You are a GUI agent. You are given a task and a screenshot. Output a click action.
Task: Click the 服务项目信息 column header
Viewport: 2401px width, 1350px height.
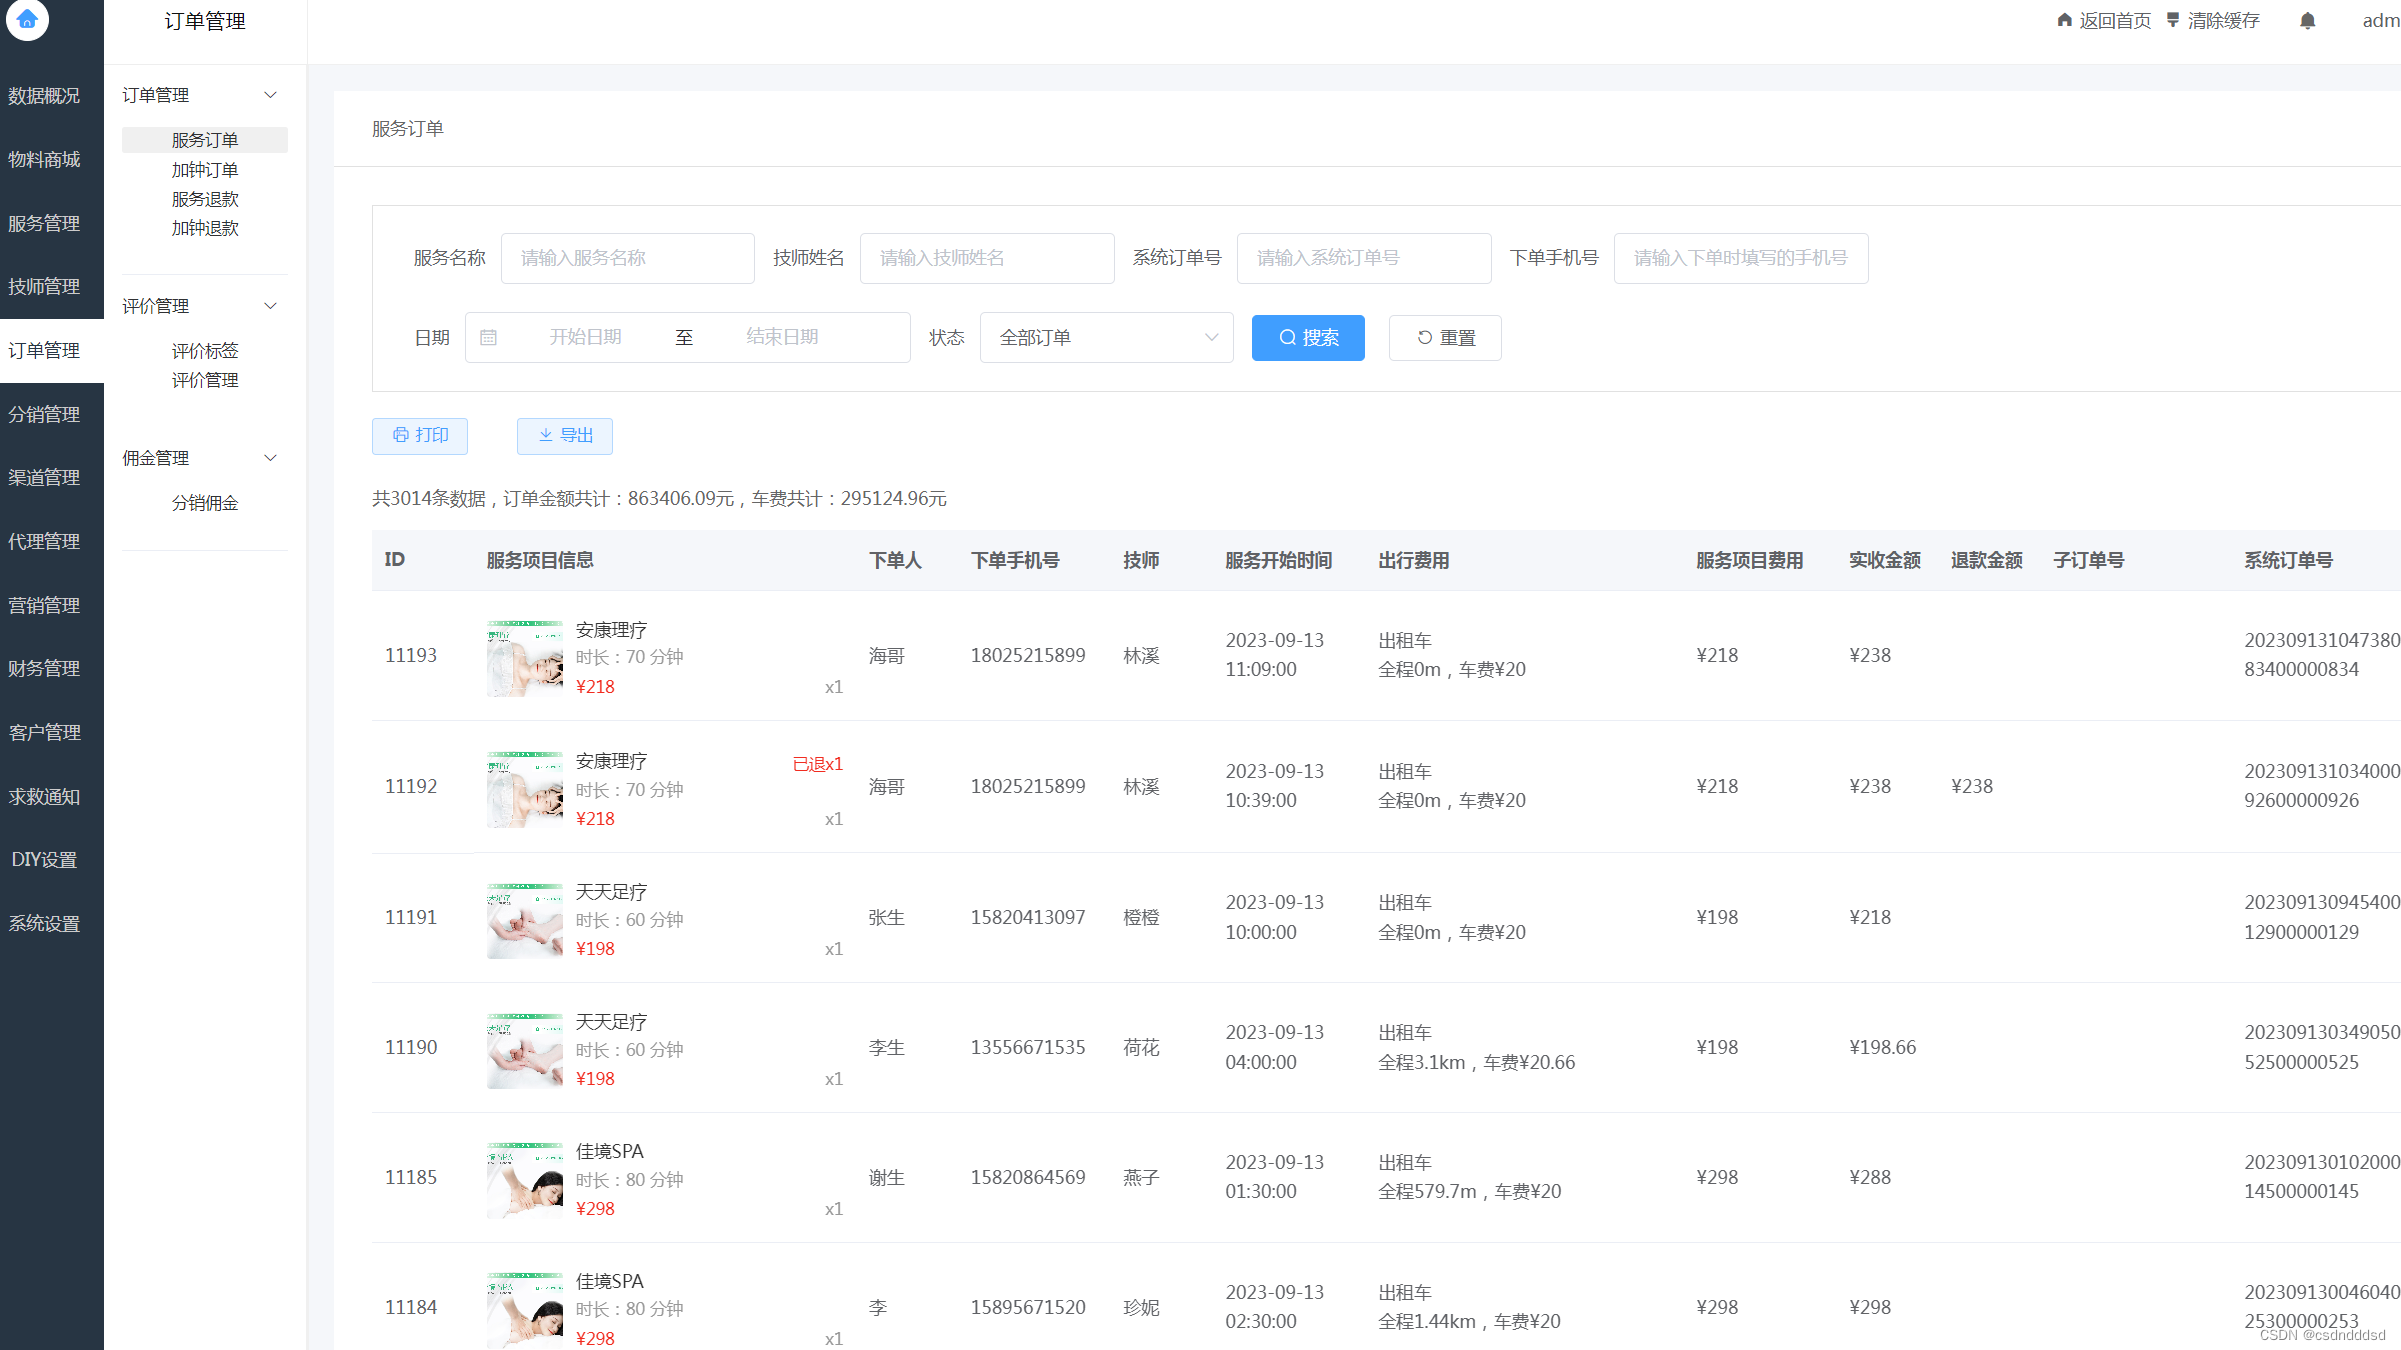point(540,560)
